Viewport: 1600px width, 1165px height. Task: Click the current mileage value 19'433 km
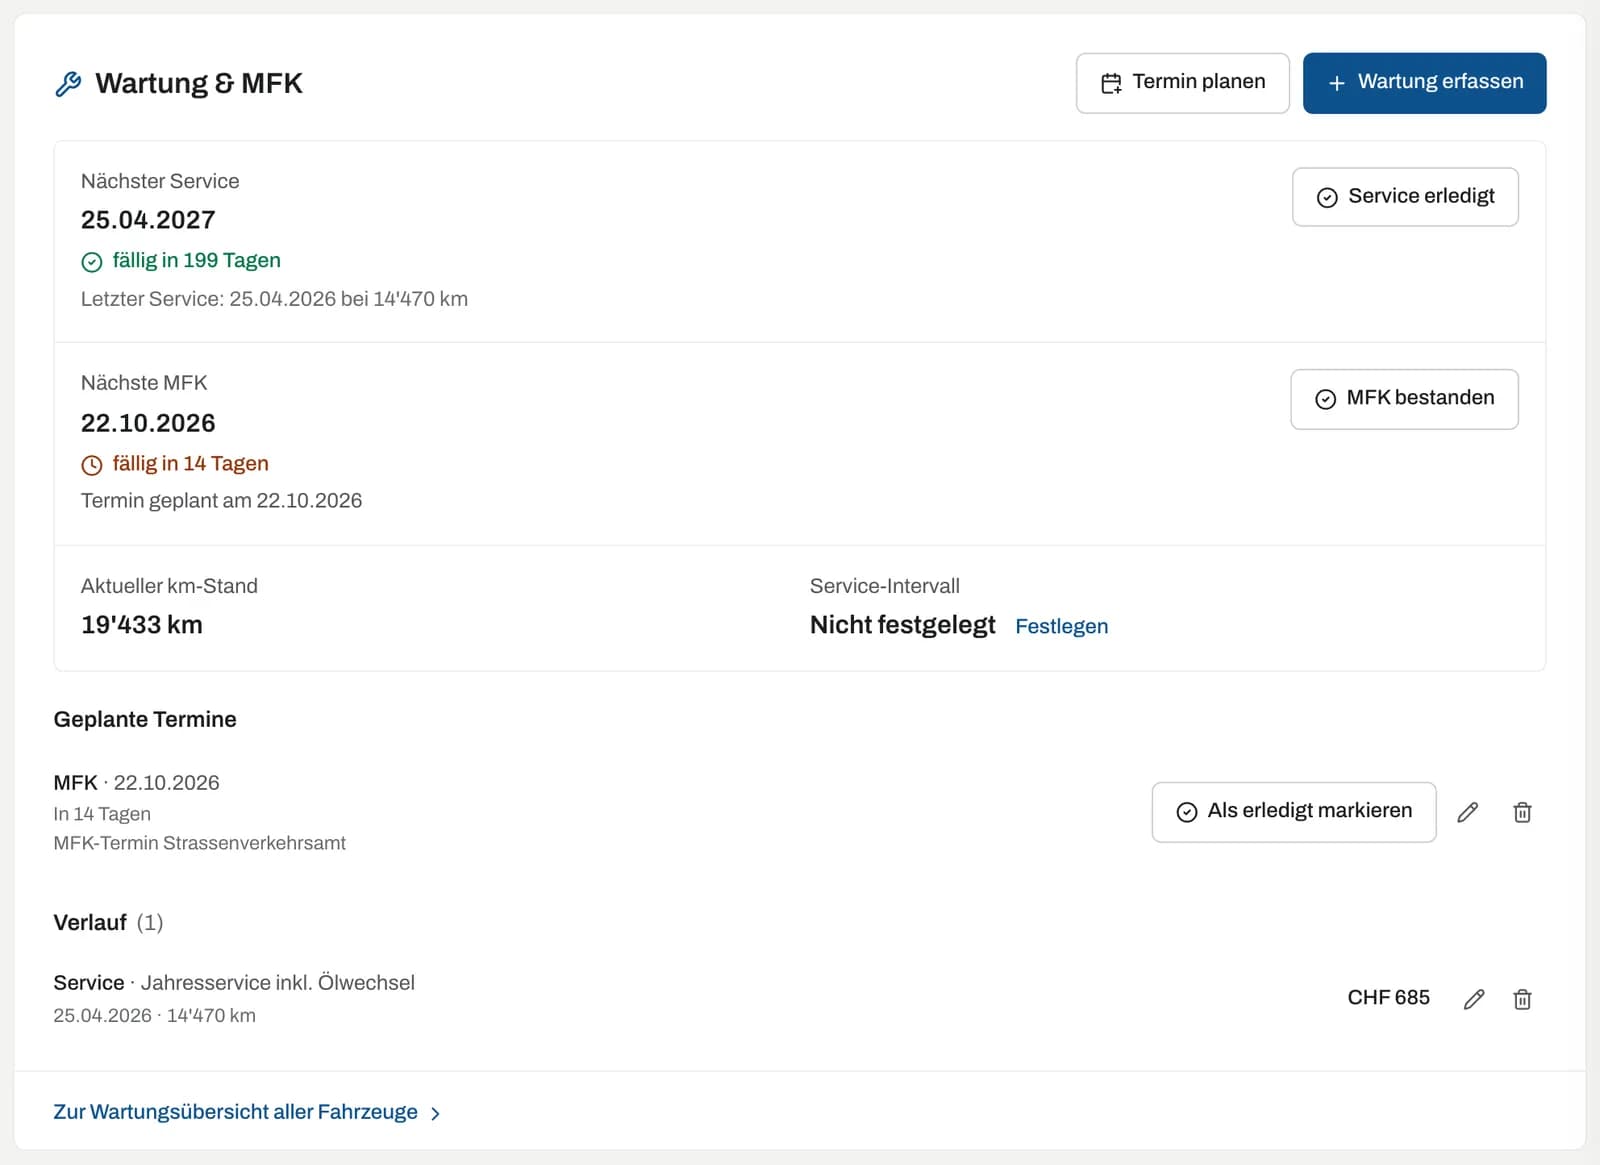142,625
